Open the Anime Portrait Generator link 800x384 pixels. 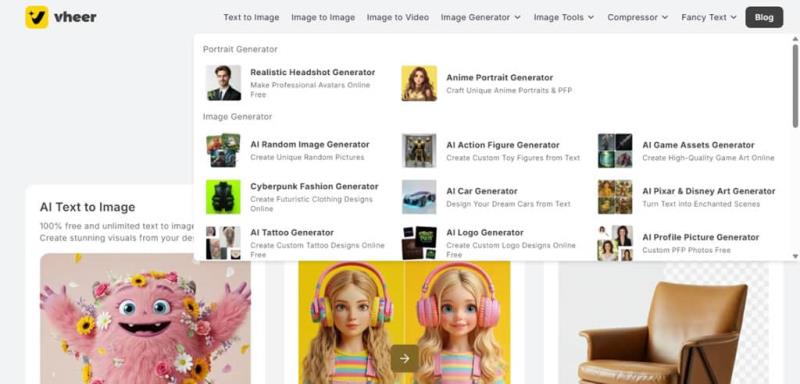(x=499, y=78)
